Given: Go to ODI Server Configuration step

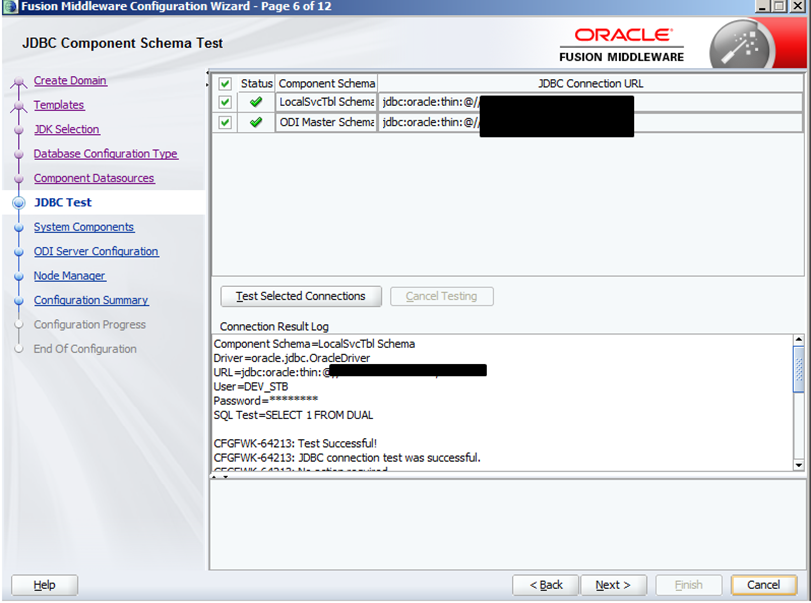Looking at the screenshot, I should [96, 252].
